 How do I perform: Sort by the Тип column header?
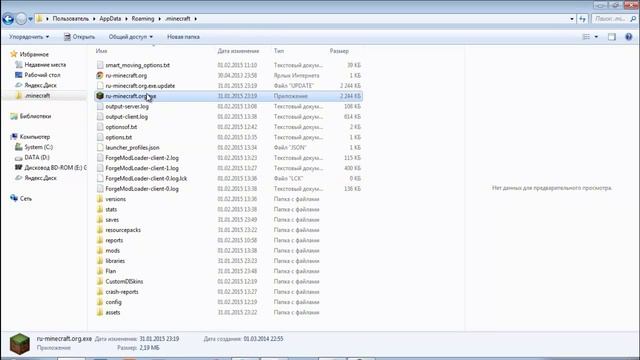279,51
